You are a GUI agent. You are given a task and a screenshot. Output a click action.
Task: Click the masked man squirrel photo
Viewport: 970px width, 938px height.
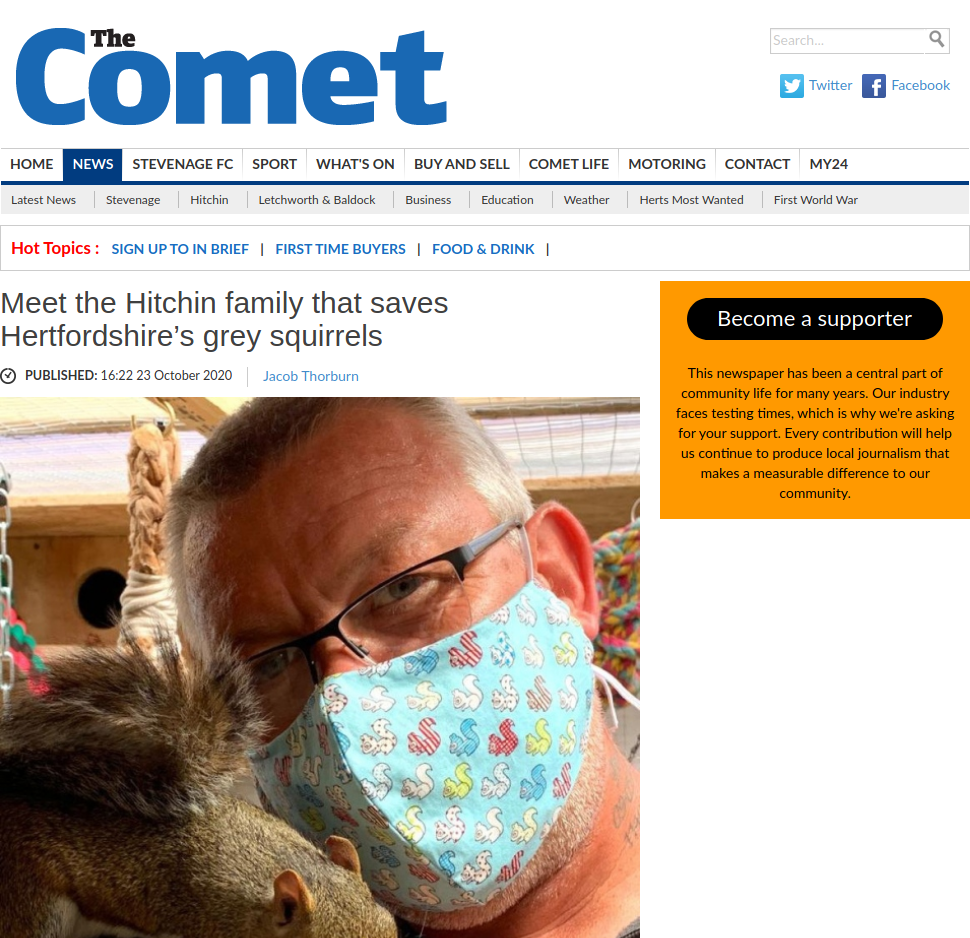pyautogui.click(x=320, y=668)
